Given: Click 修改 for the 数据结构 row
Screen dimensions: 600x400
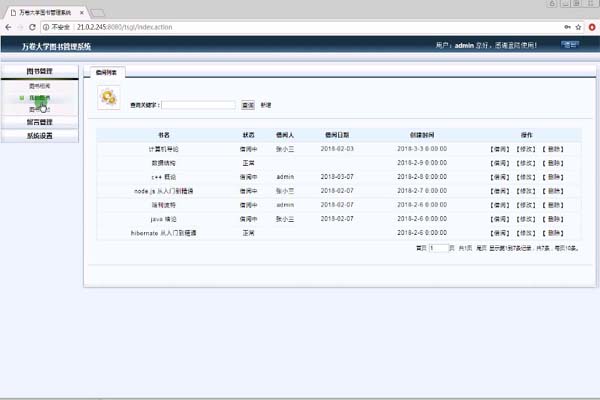Looking at the screenshot, I should point(526,162).
